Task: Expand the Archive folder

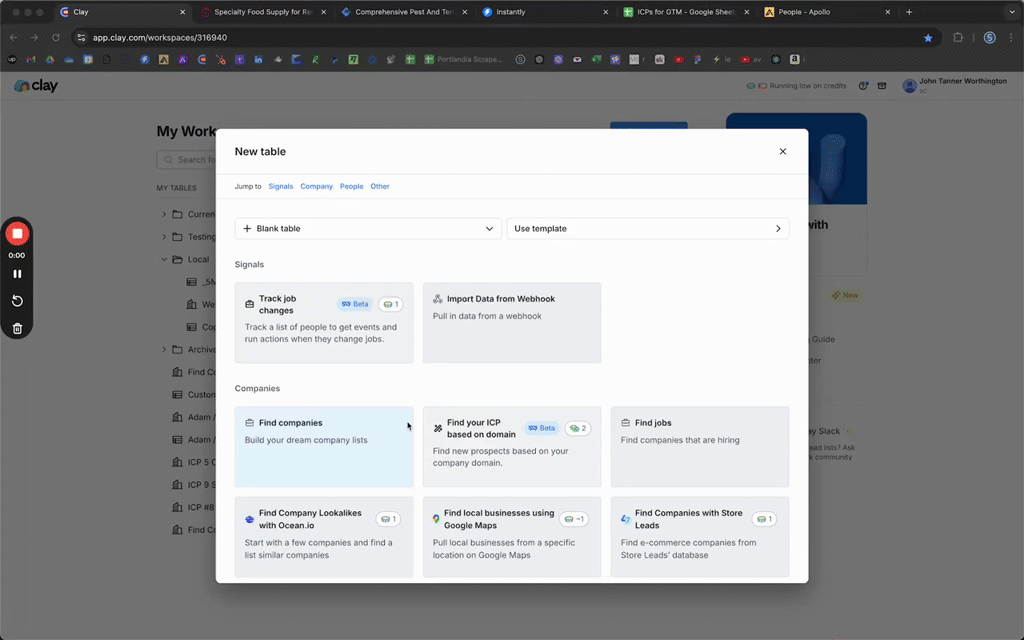Action: point(165,349)
